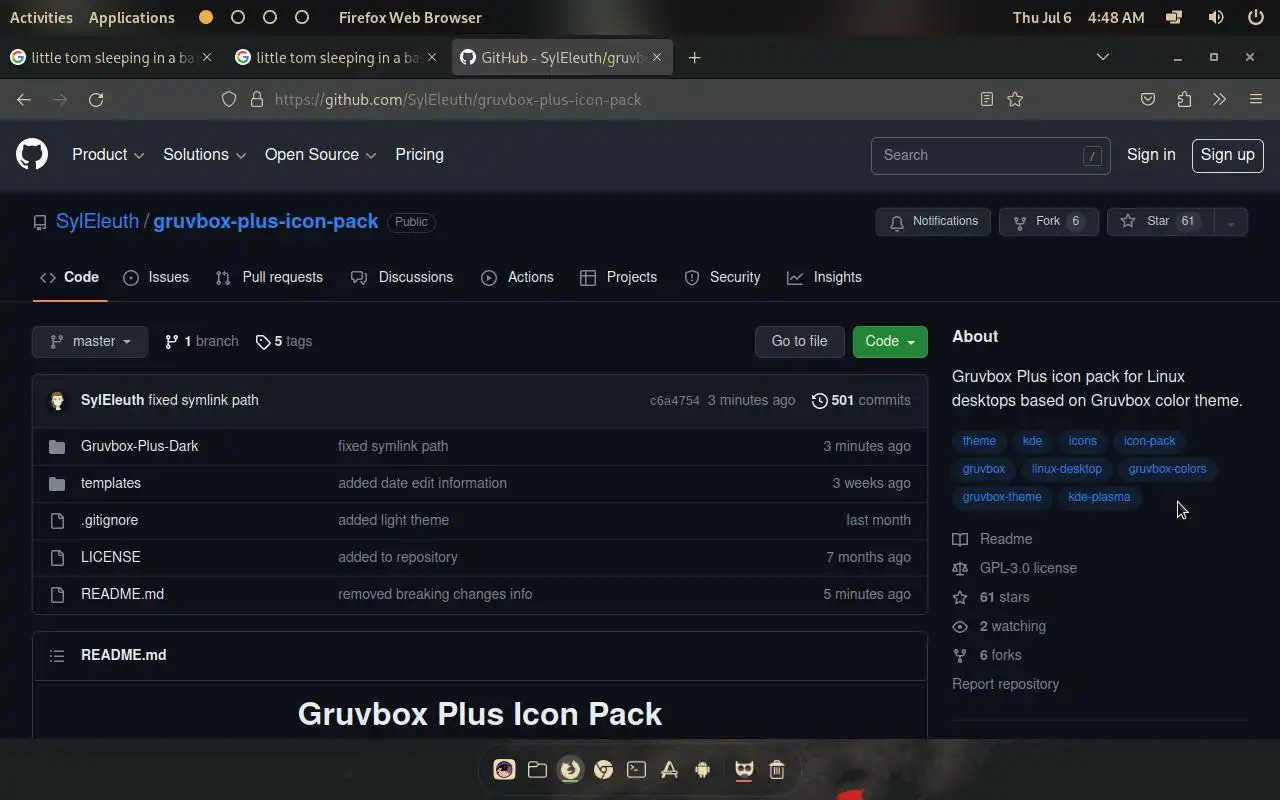The image size is (1280, 800).
Task: Click the Sign in link
Action: [1151, 155]
